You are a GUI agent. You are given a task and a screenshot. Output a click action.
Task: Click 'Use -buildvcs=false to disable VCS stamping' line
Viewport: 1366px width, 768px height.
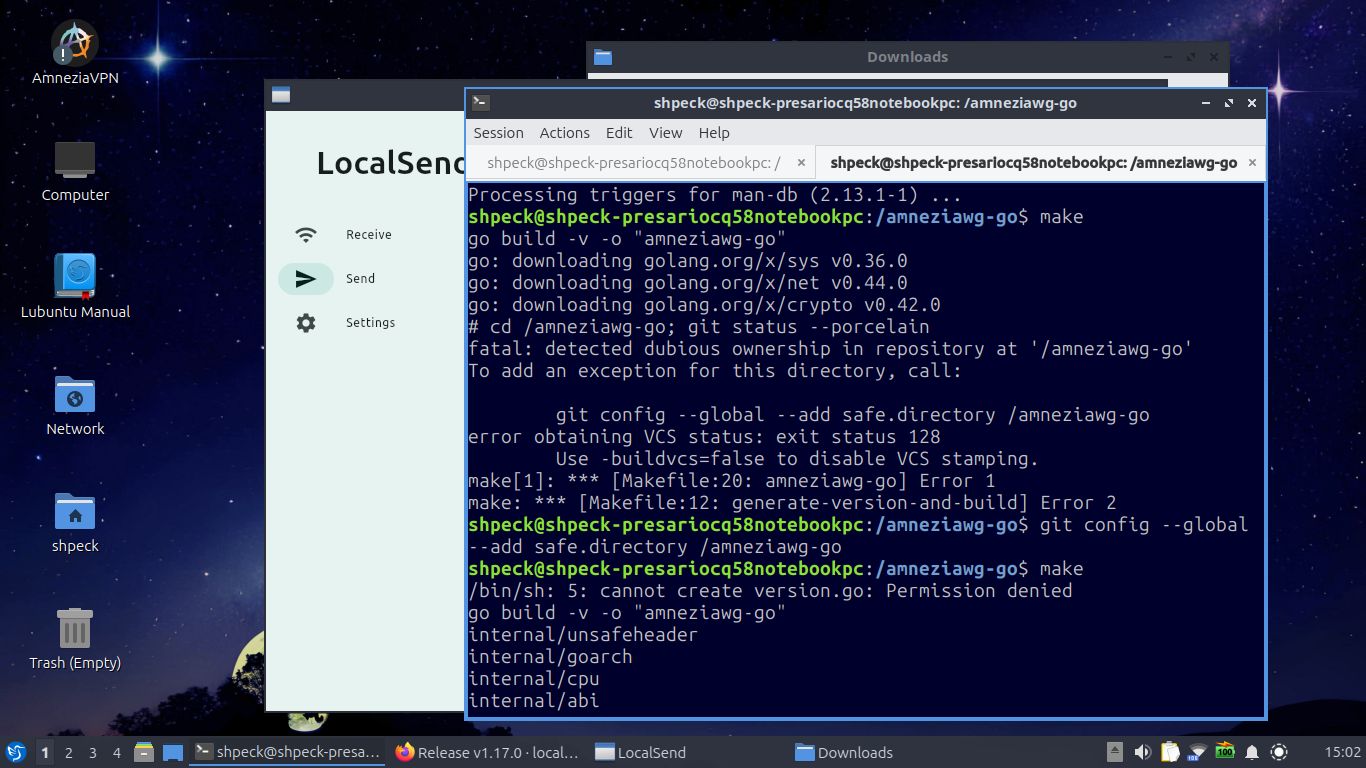click(x=797, y=459)
